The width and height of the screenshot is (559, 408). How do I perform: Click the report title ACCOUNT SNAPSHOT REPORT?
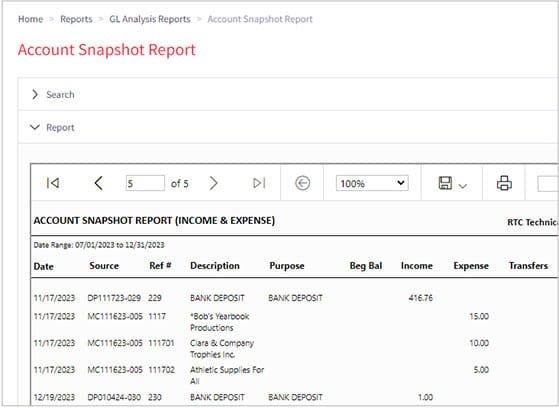tap(154, 221)
